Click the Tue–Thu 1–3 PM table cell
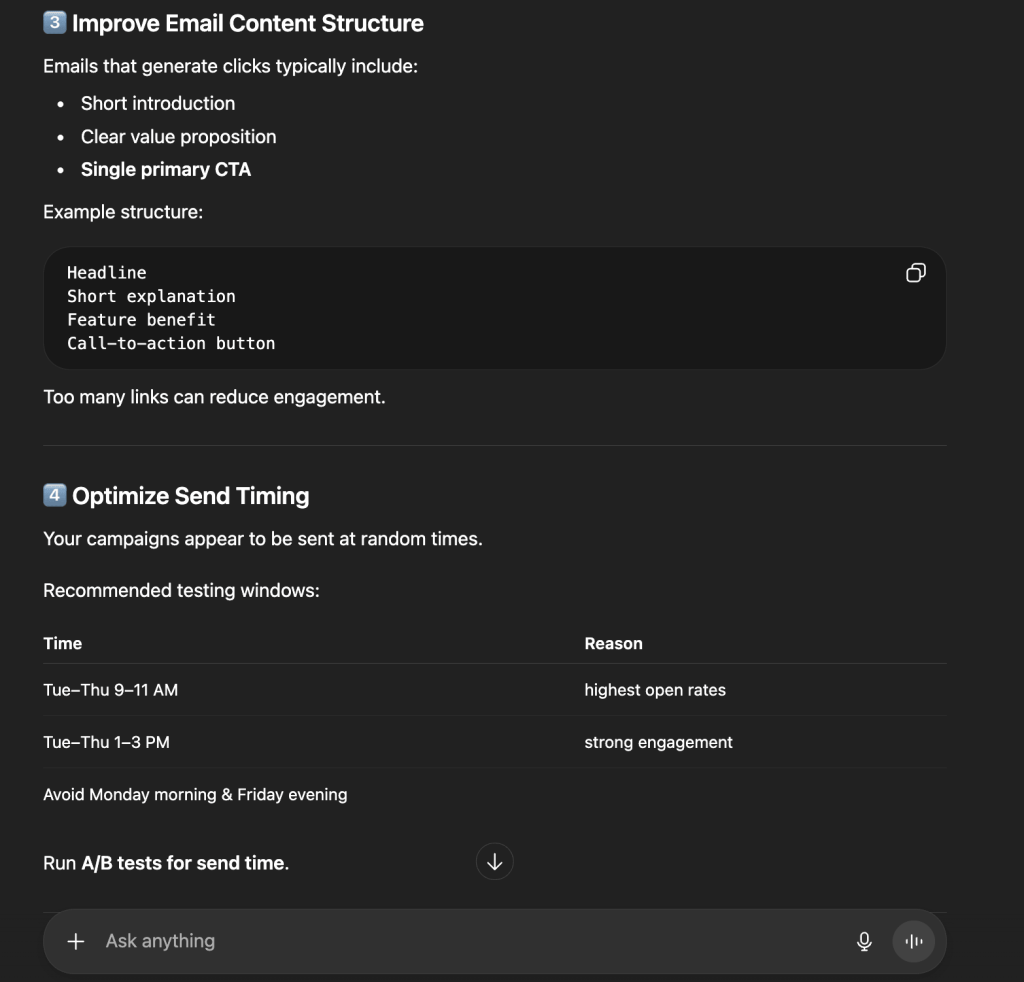1024x982 pixels. pyautogui.click(x=107, y=742)
